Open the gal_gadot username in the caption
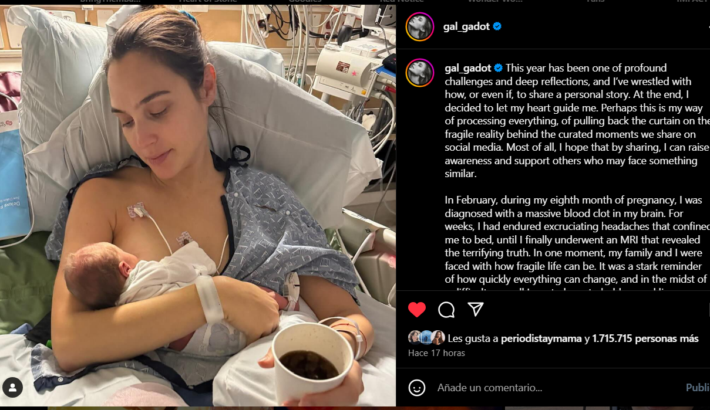 468,68
